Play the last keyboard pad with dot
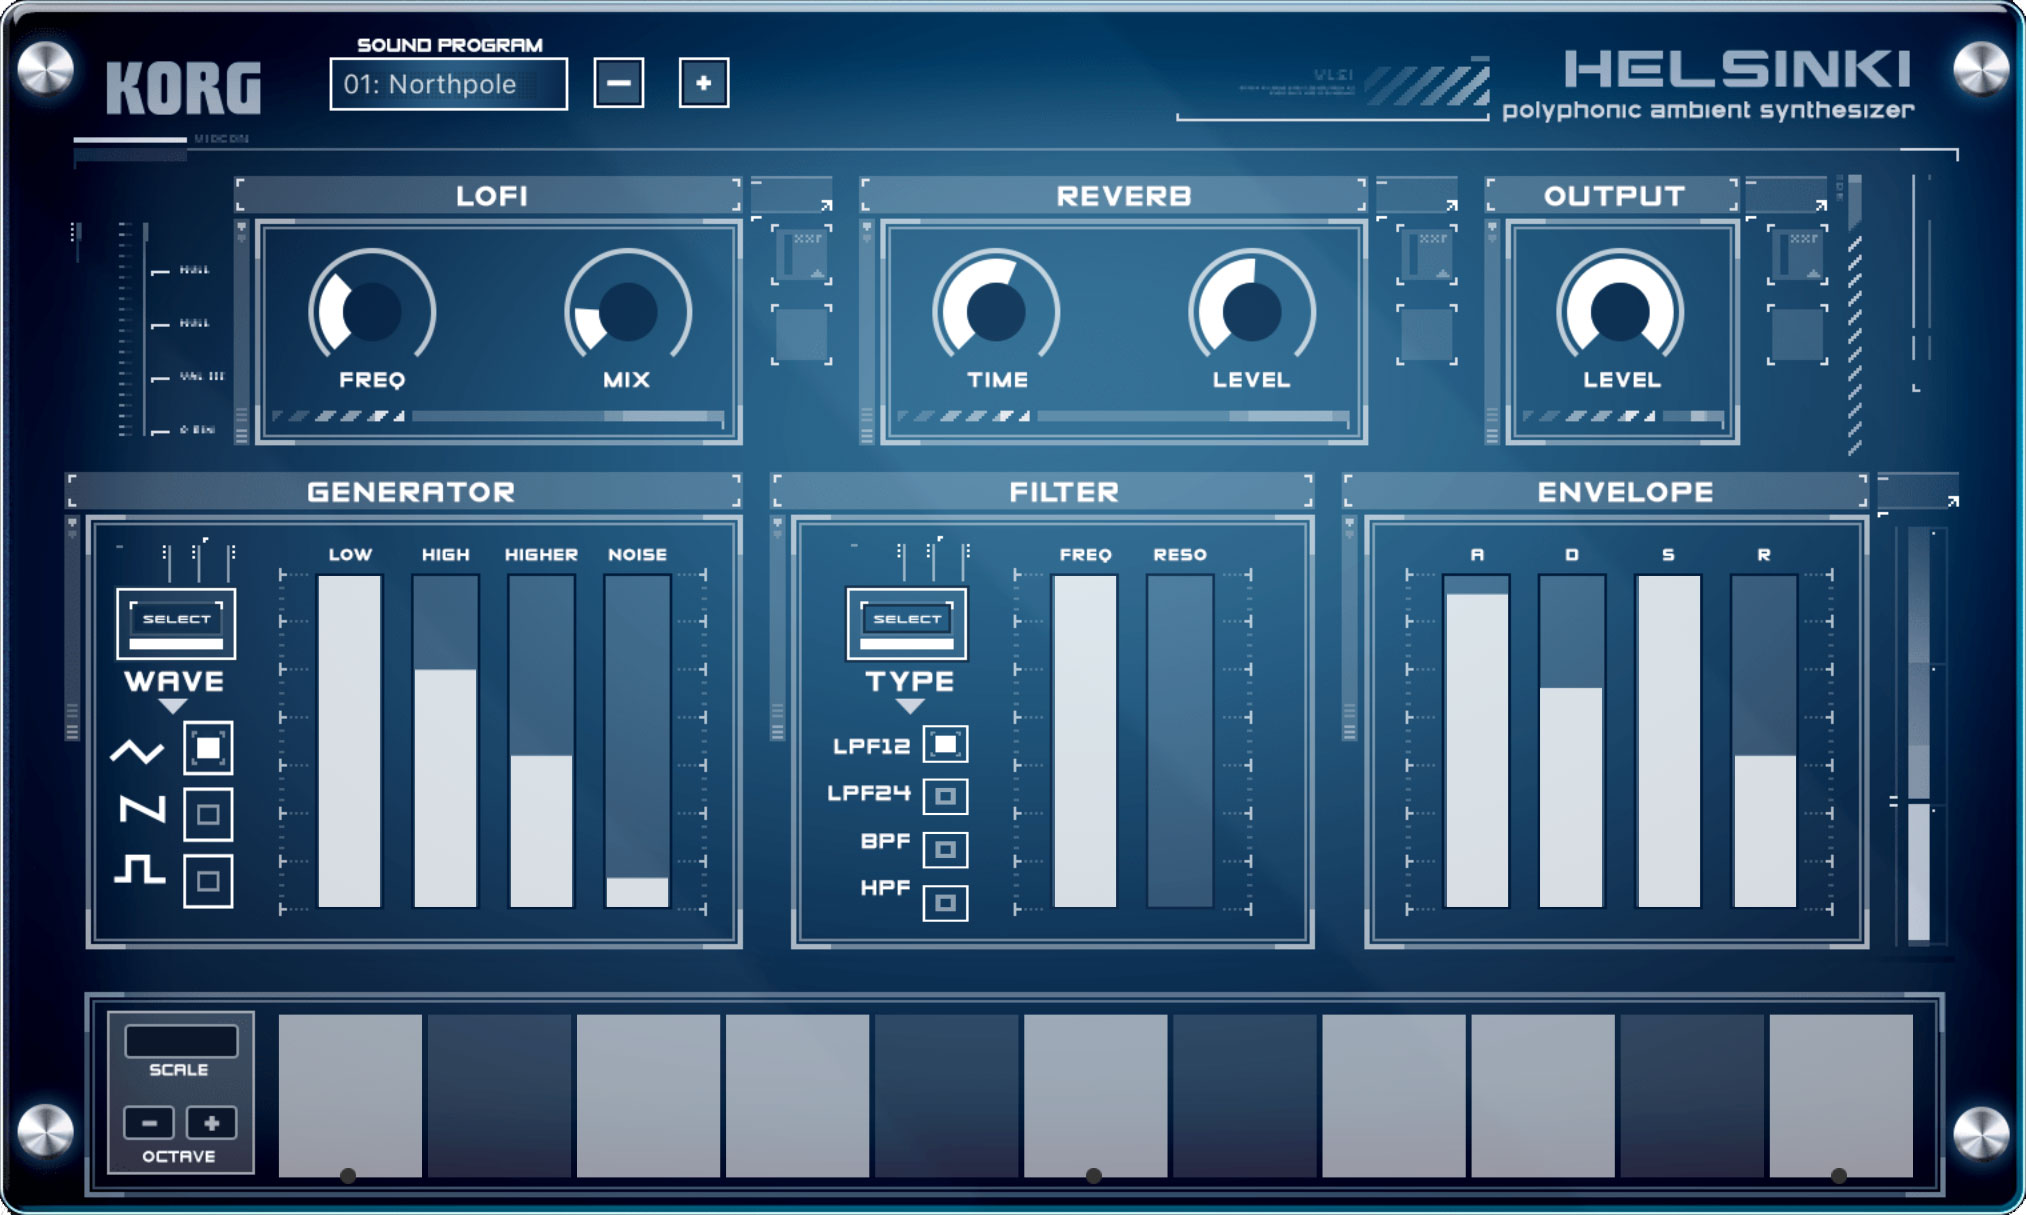Viewport: 2026px width, 1215px height. (1841, 1095)
